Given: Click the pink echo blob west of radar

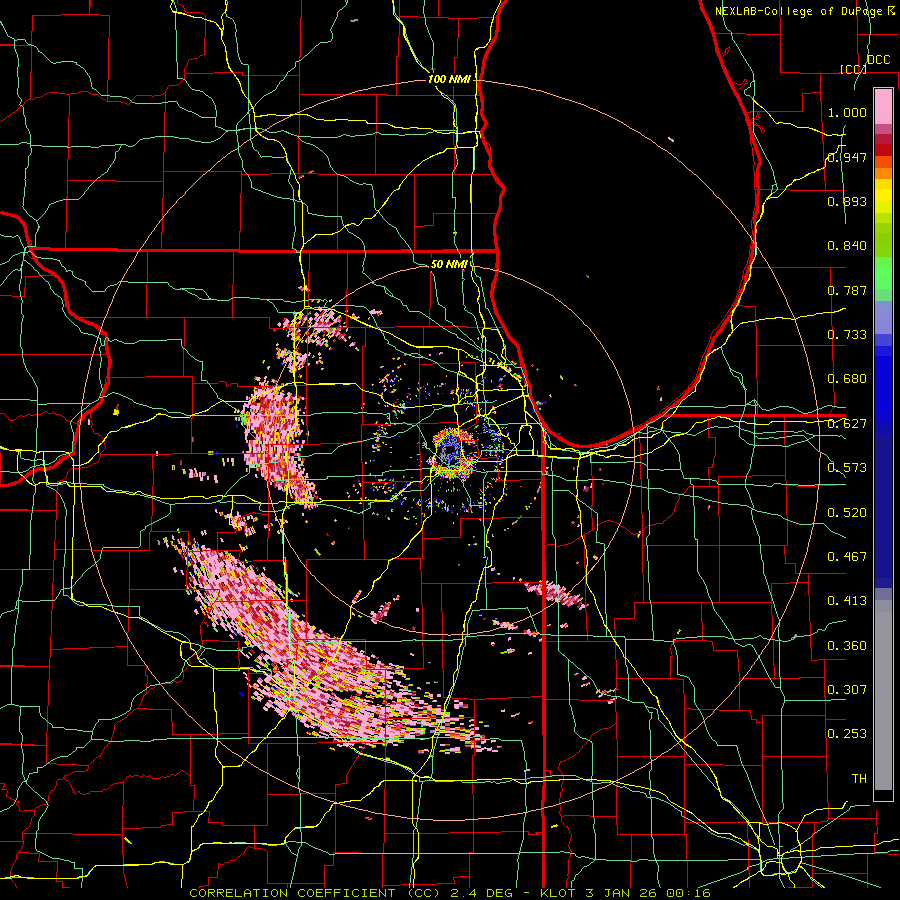Looking at the screenshot, I should (x=276, y=442).
